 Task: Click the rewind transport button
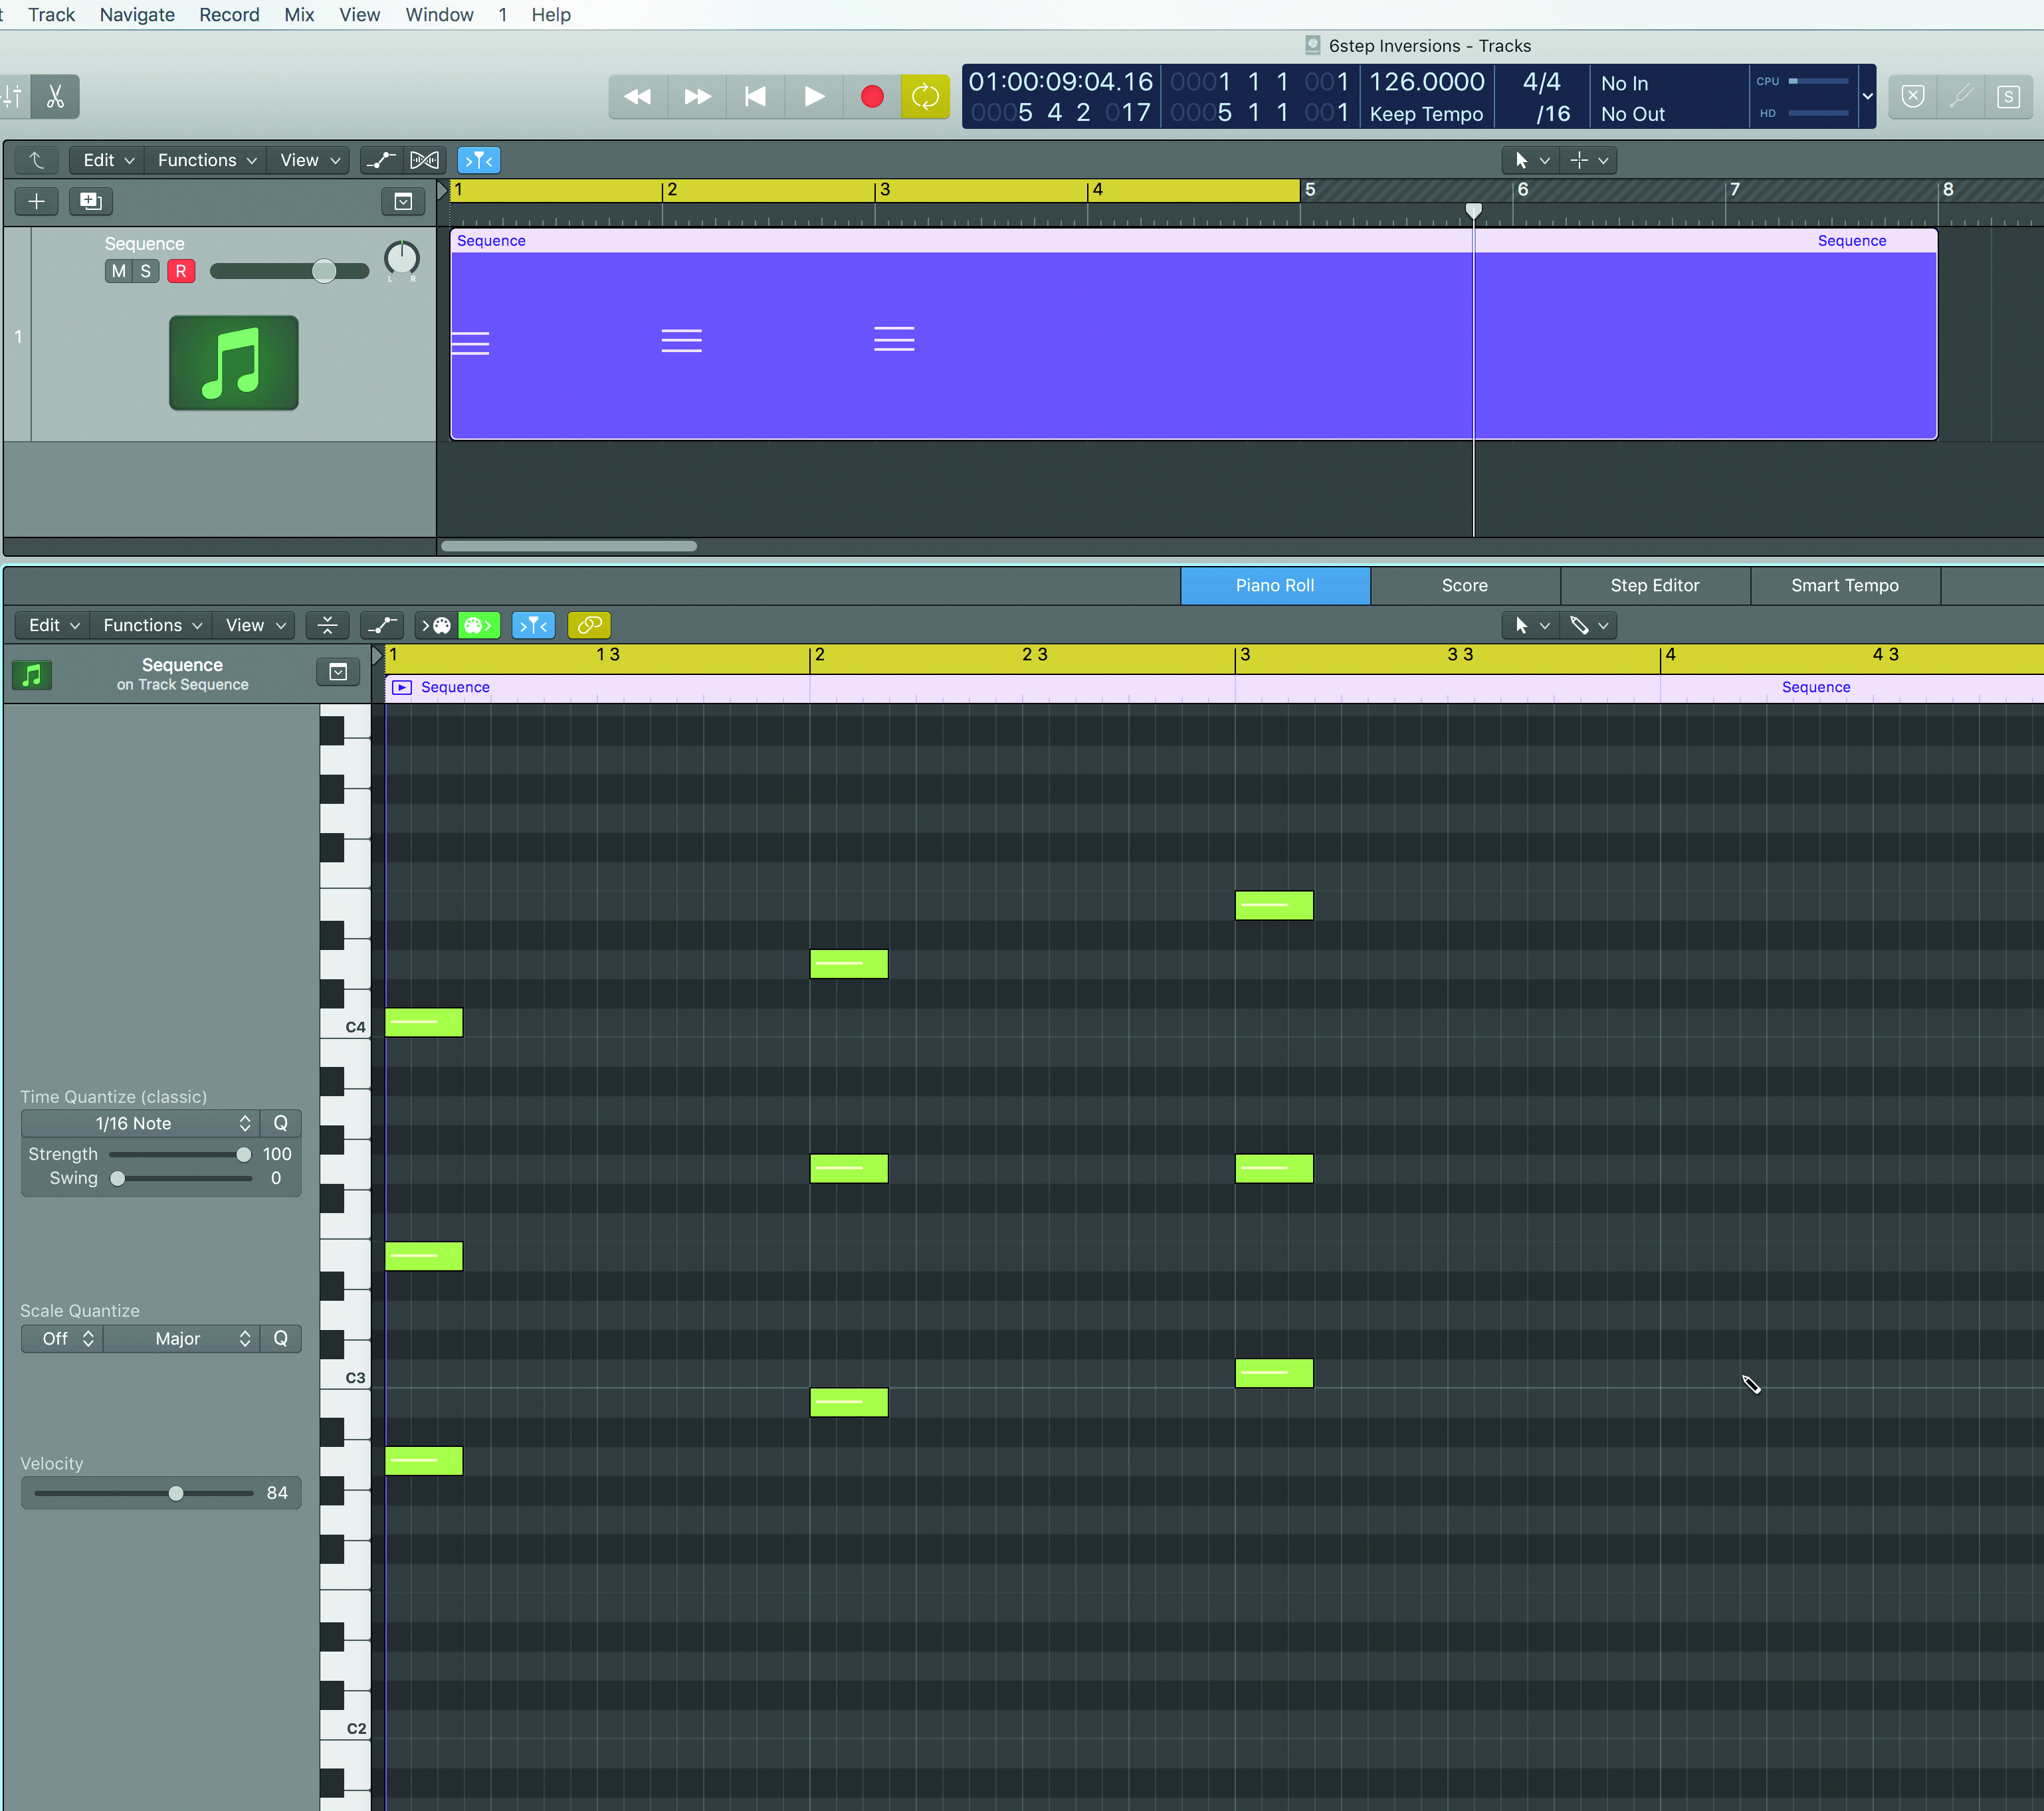tap(637, 96)
